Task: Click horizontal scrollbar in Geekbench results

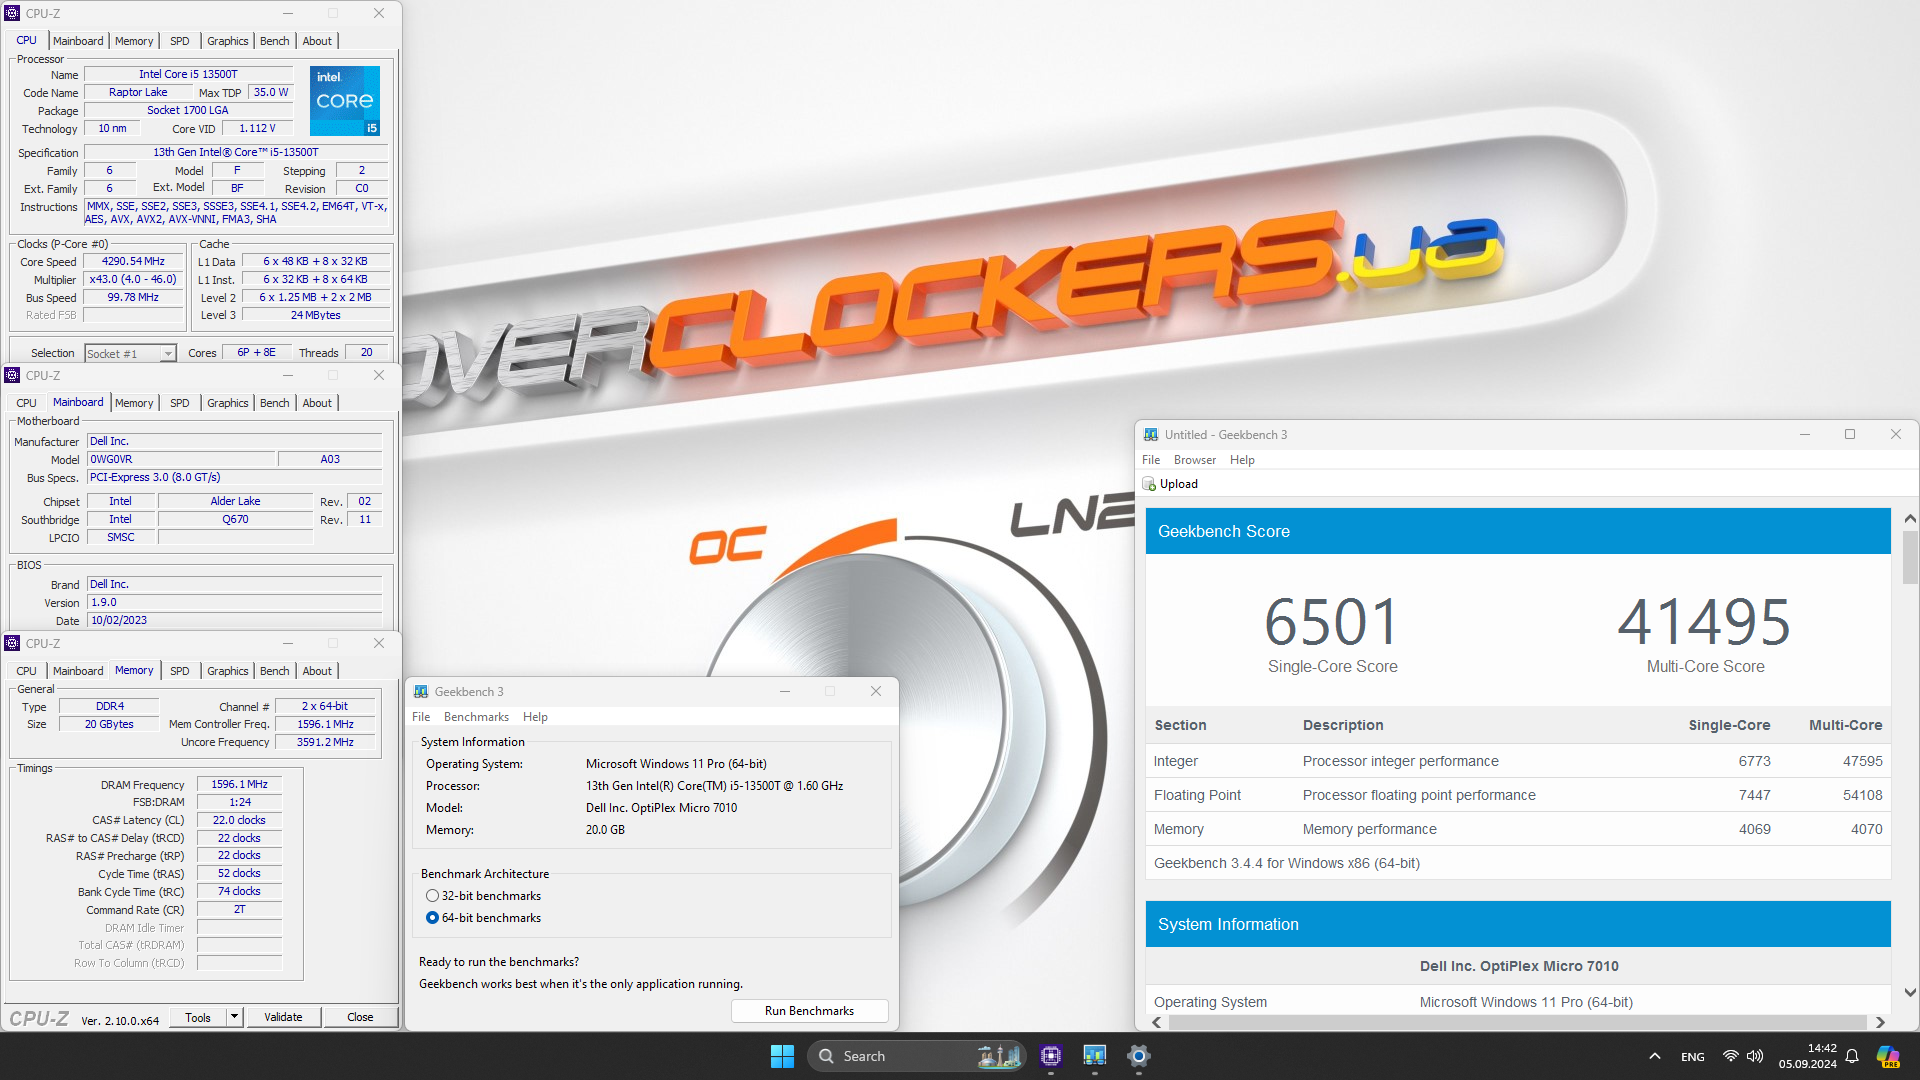Action: pos(1518,1022)
